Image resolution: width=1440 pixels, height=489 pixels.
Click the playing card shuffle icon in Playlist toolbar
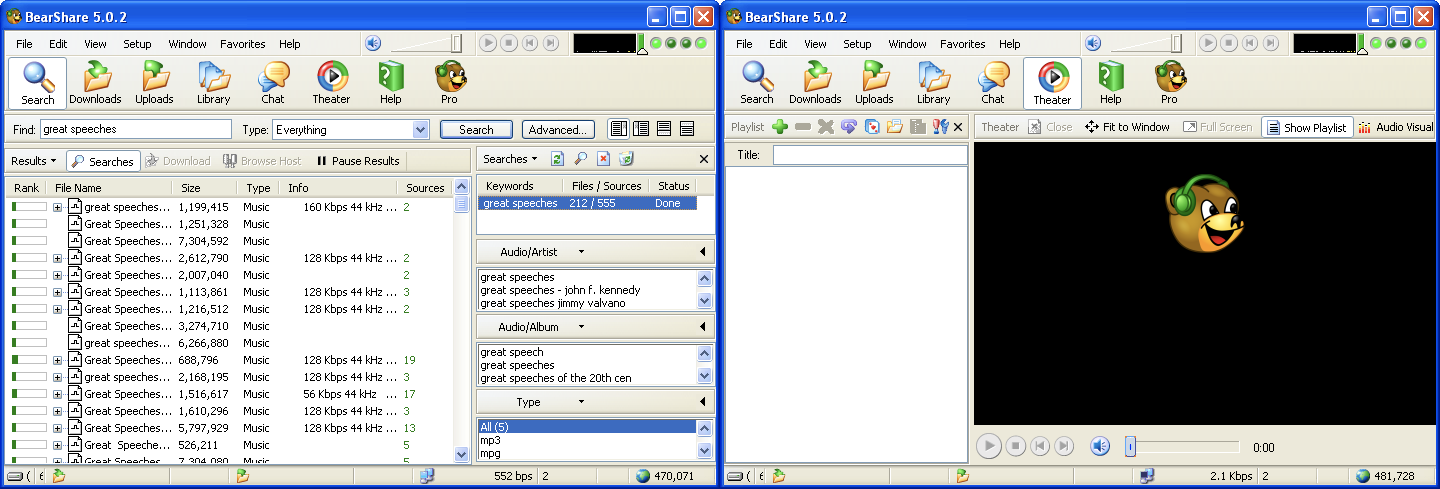click(x=872, y=127)
